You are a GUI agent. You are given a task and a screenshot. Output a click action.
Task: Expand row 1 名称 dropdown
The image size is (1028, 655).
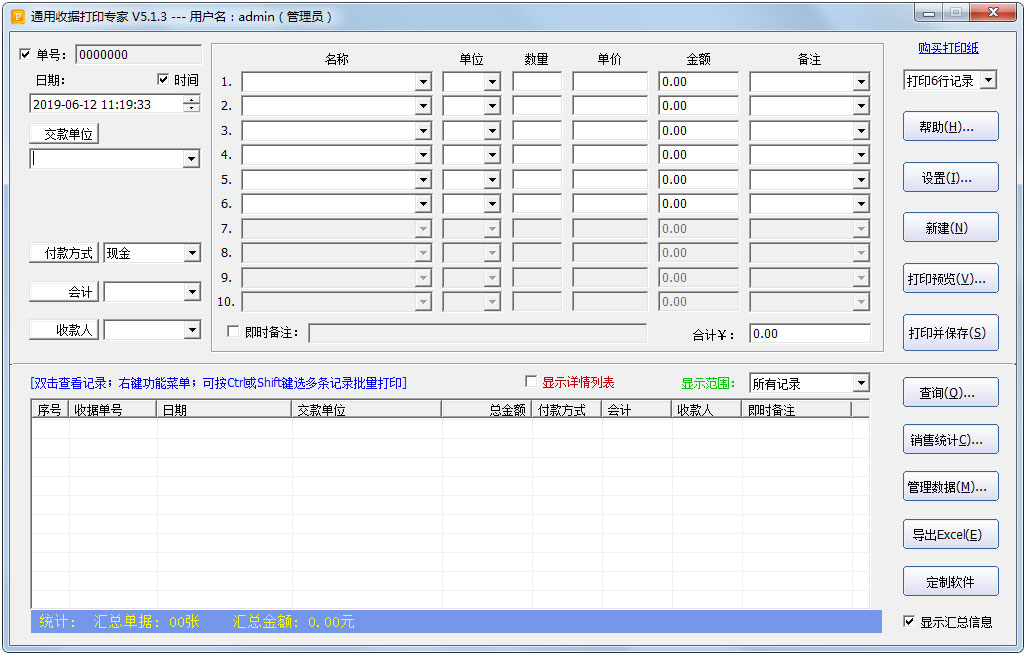pos(423,82)
